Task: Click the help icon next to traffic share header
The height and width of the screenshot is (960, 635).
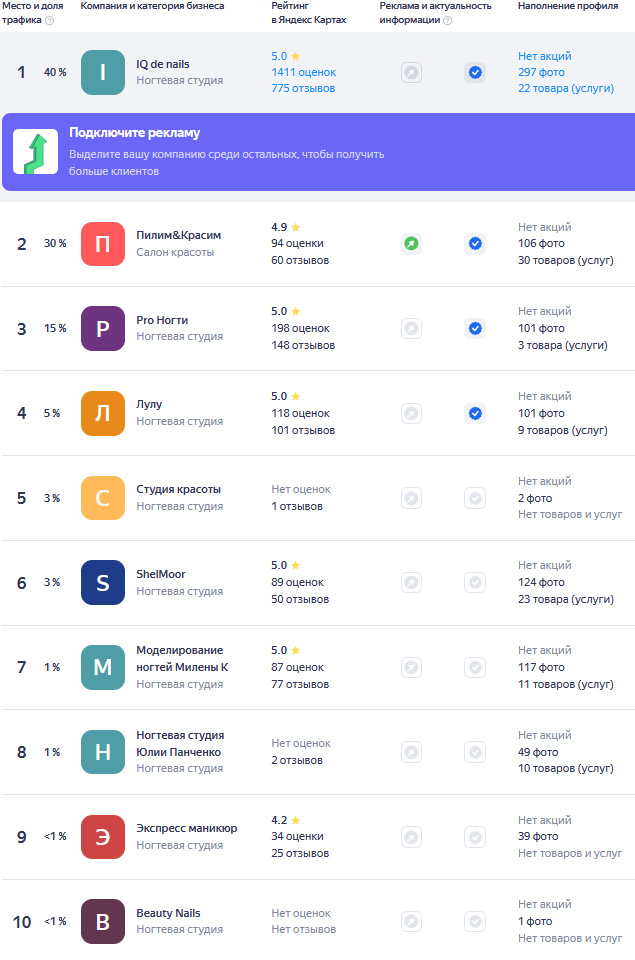Action: 49,20
